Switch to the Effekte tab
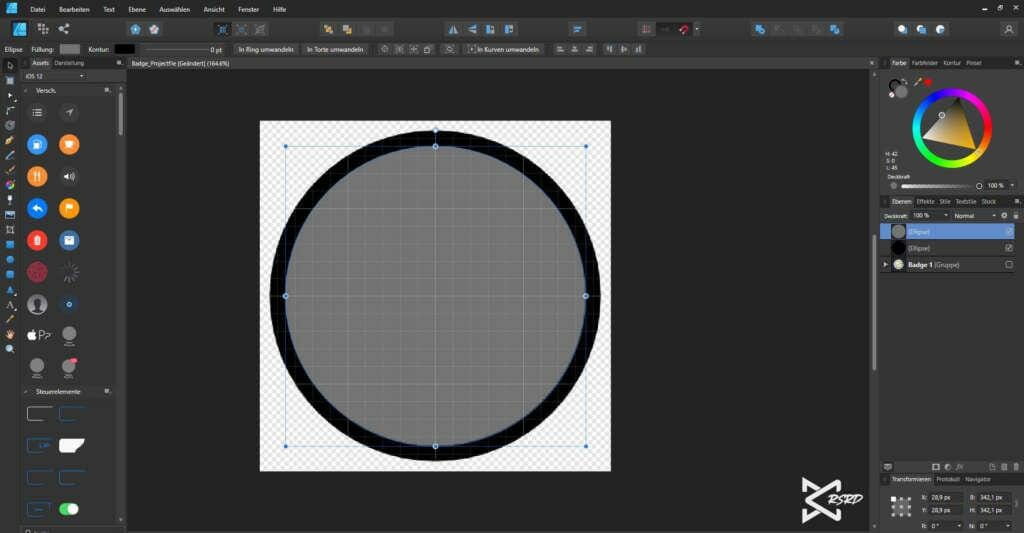1024x533 pixels. point(925,201)
